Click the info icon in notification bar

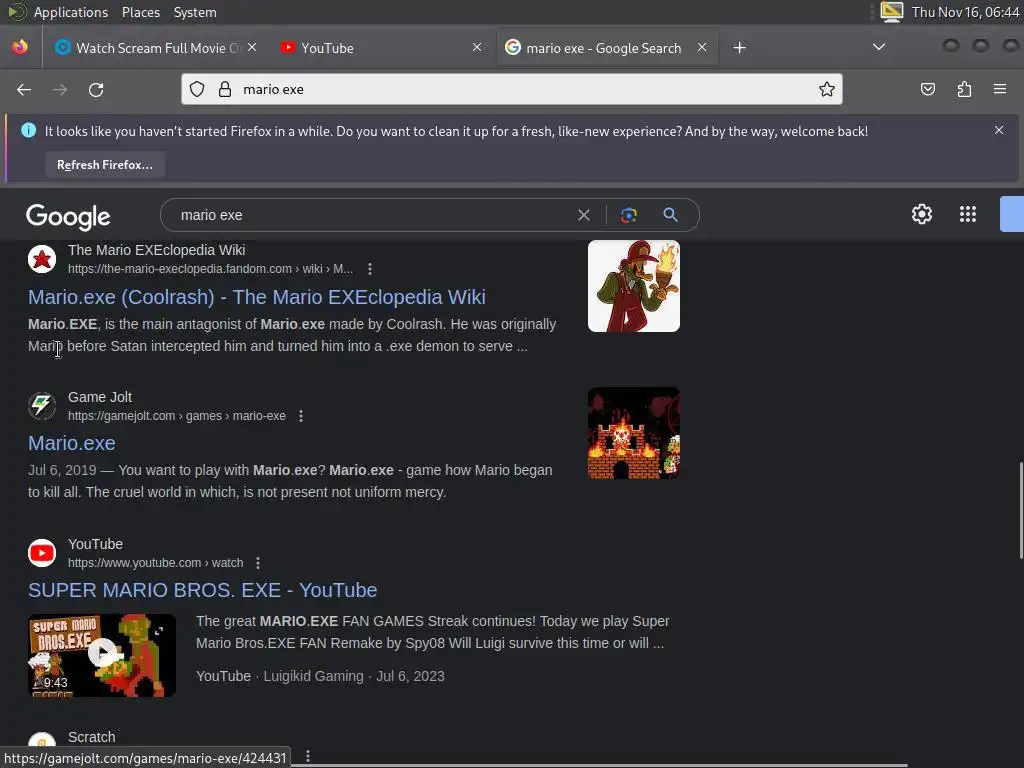(x=29, y=131)
